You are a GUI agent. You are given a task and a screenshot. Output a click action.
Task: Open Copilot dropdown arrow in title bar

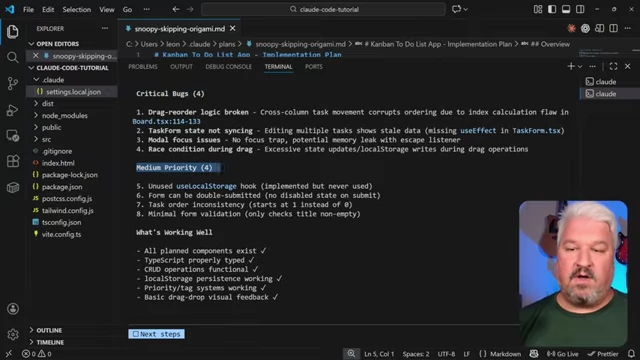click(x=465, y=9)
